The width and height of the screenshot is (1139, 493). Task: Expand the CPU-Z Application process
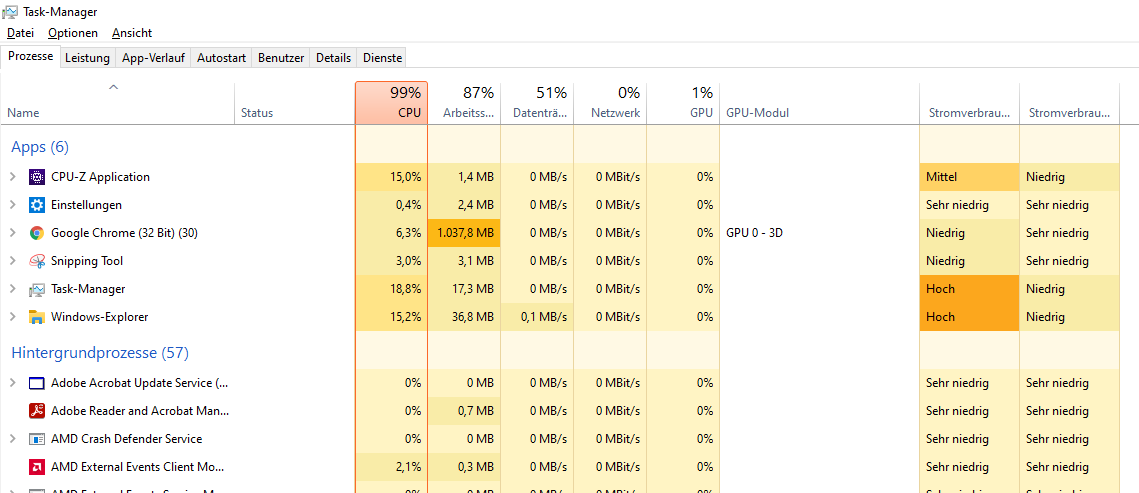pyautogui.click(x=12, y=176)
